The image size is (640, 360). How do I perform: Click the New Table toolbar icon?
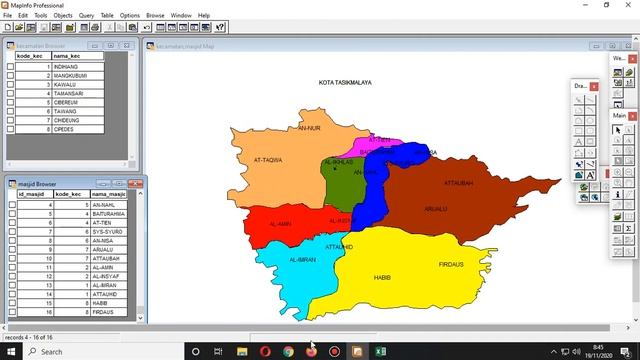[x=7, y=27]
